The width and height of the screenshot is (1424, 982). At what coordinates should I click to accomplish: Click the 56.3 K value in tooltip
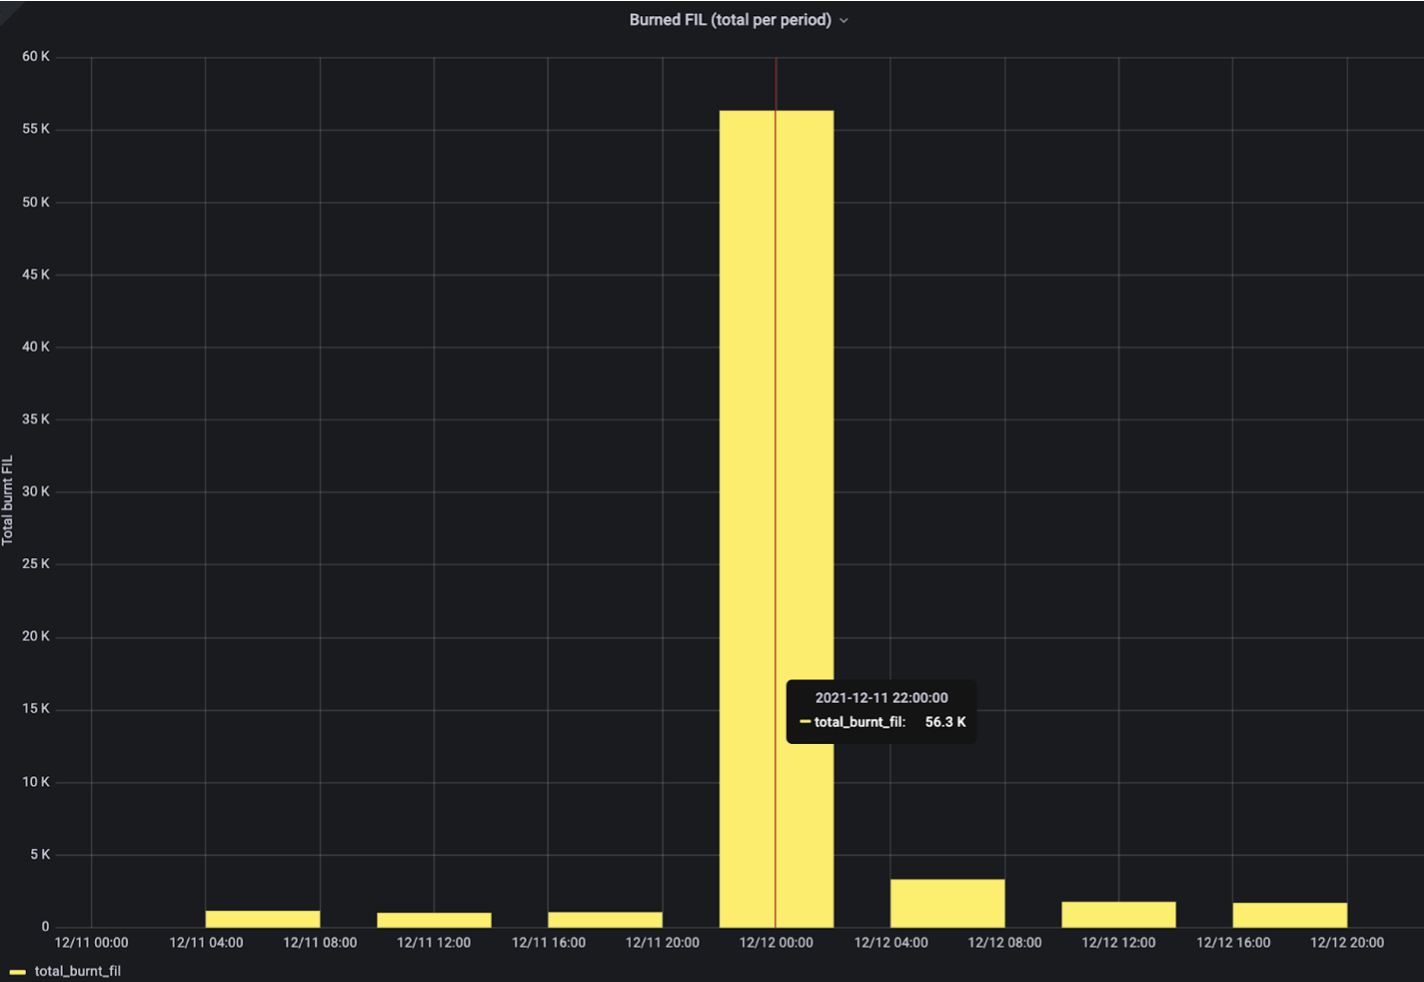pyautogui.click(x=945, y=722)
